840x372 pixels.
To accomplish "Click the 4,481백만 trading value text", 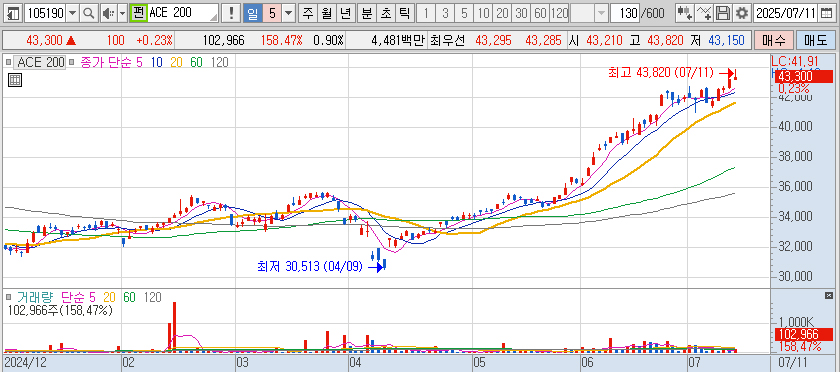I will click(397, 40).
